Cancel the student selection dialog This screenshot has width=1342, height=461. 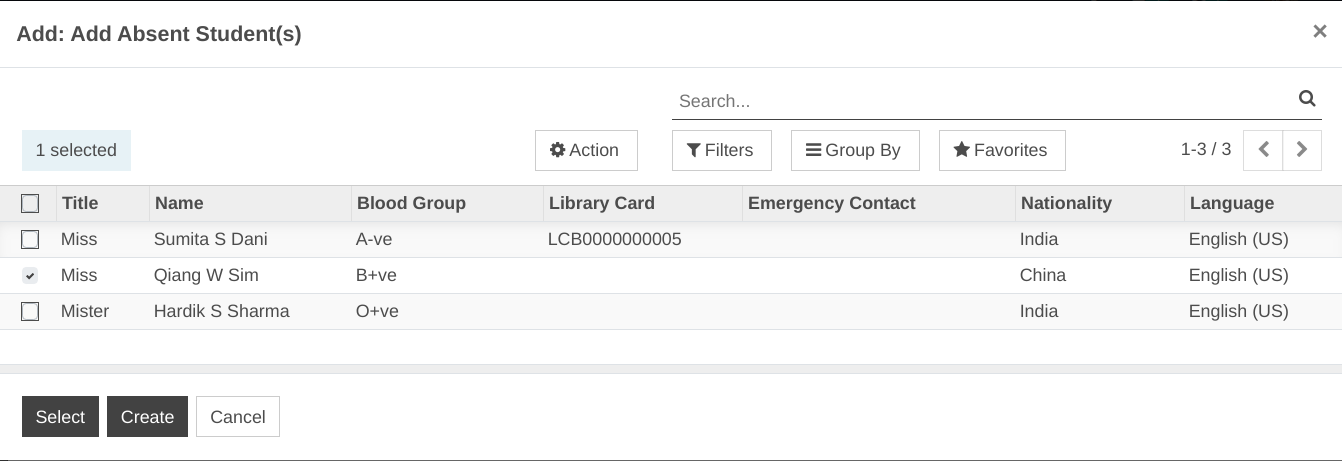pyautogui.click(x=238, y=417)
